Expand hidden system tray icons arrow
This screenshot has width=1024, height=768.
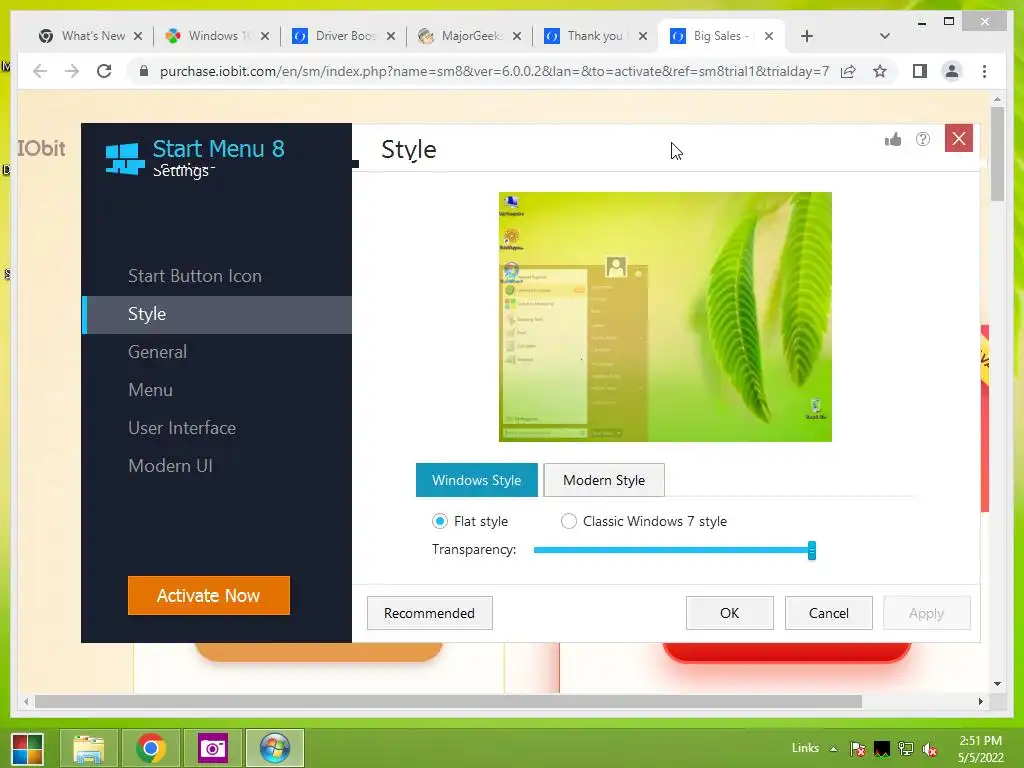pos(834,749)
